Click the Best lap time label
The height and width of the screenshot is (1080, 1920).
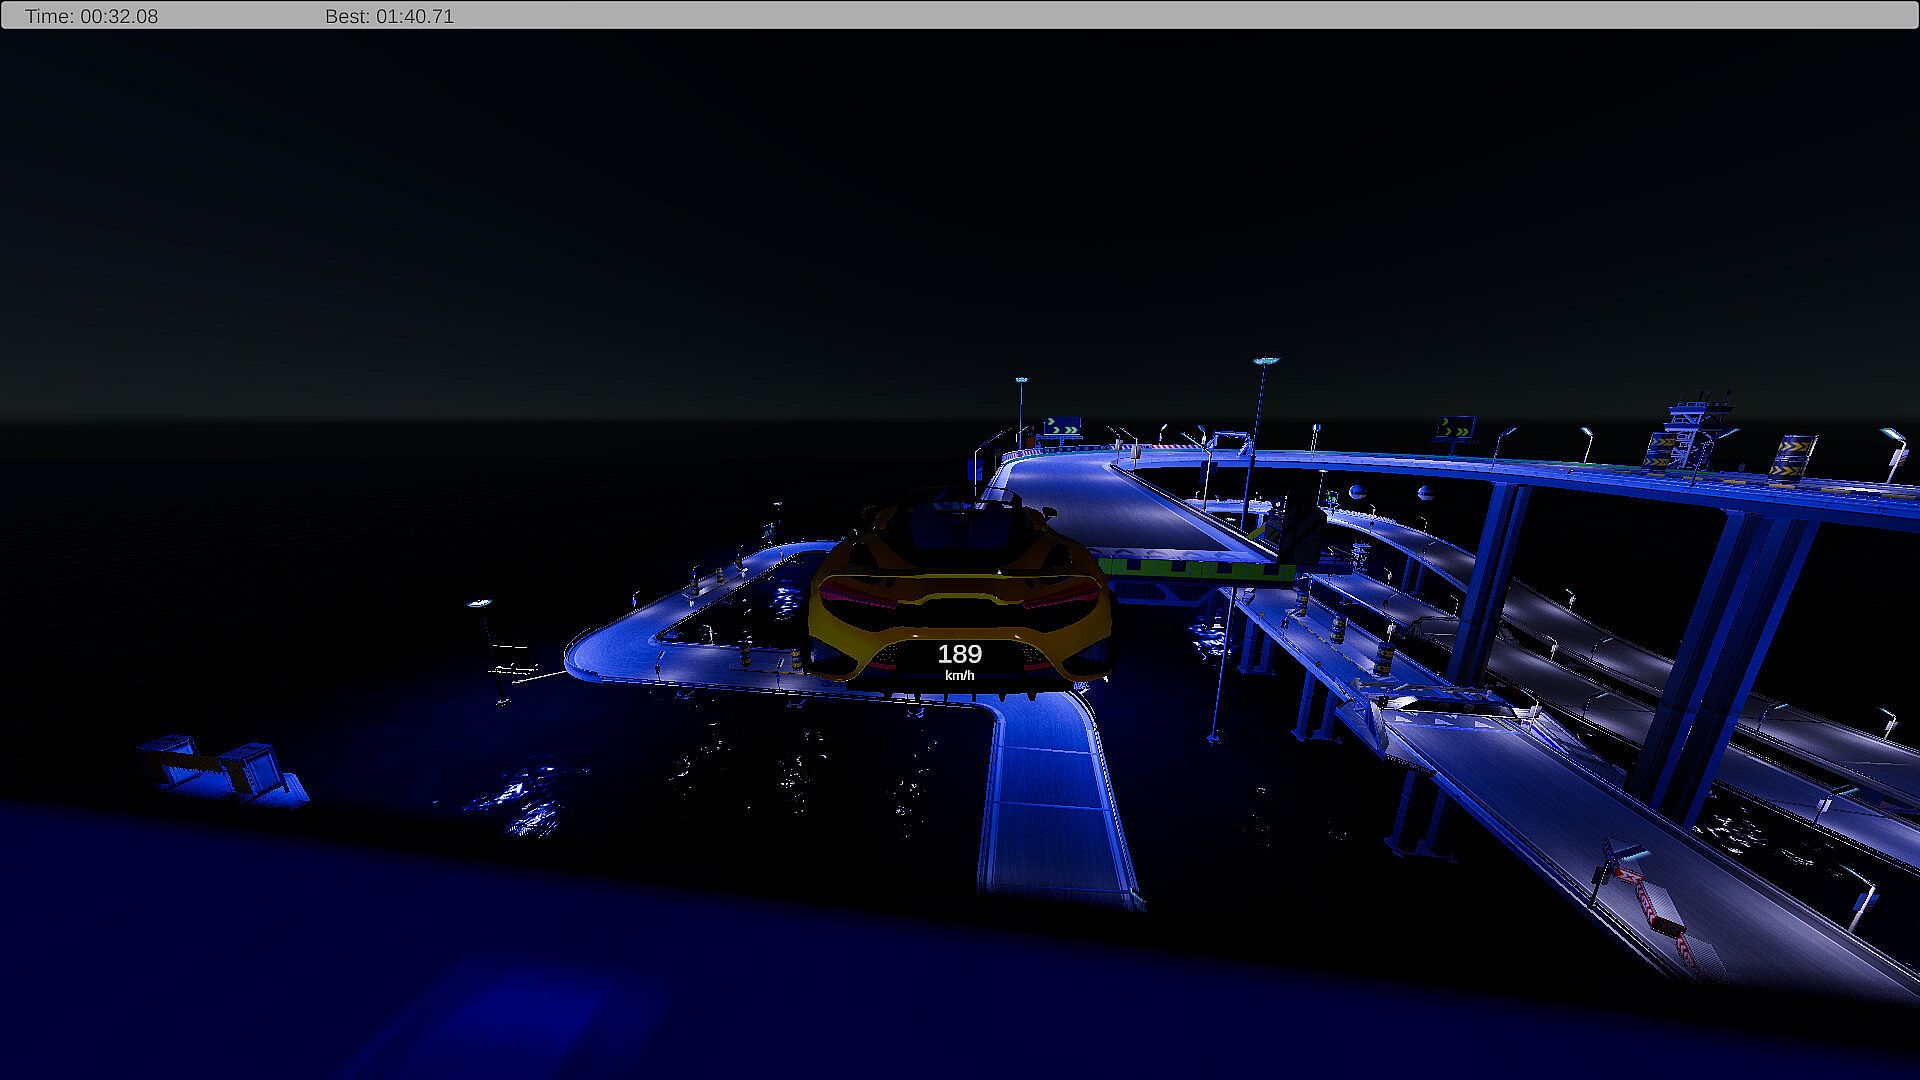pos(389,16)
